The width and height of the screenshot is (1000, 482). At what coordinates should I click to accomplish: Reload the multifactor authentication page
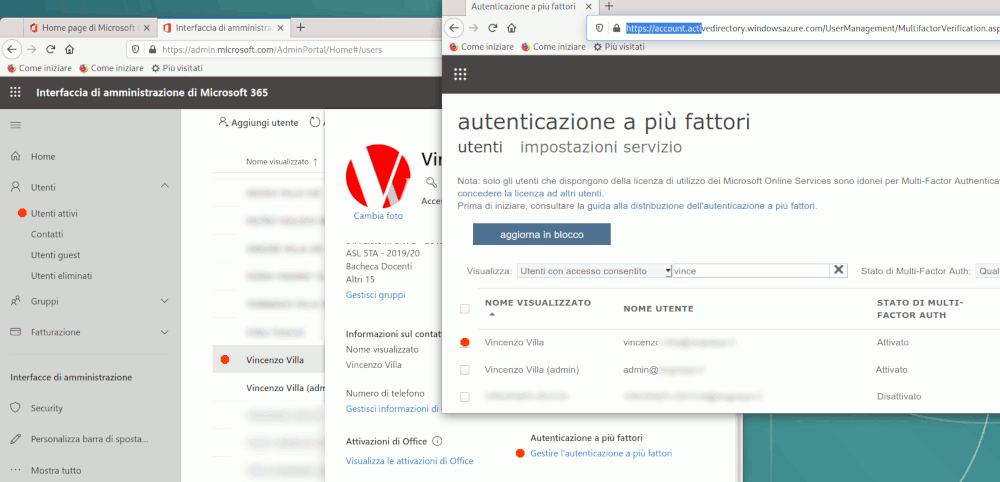(492, 28)
